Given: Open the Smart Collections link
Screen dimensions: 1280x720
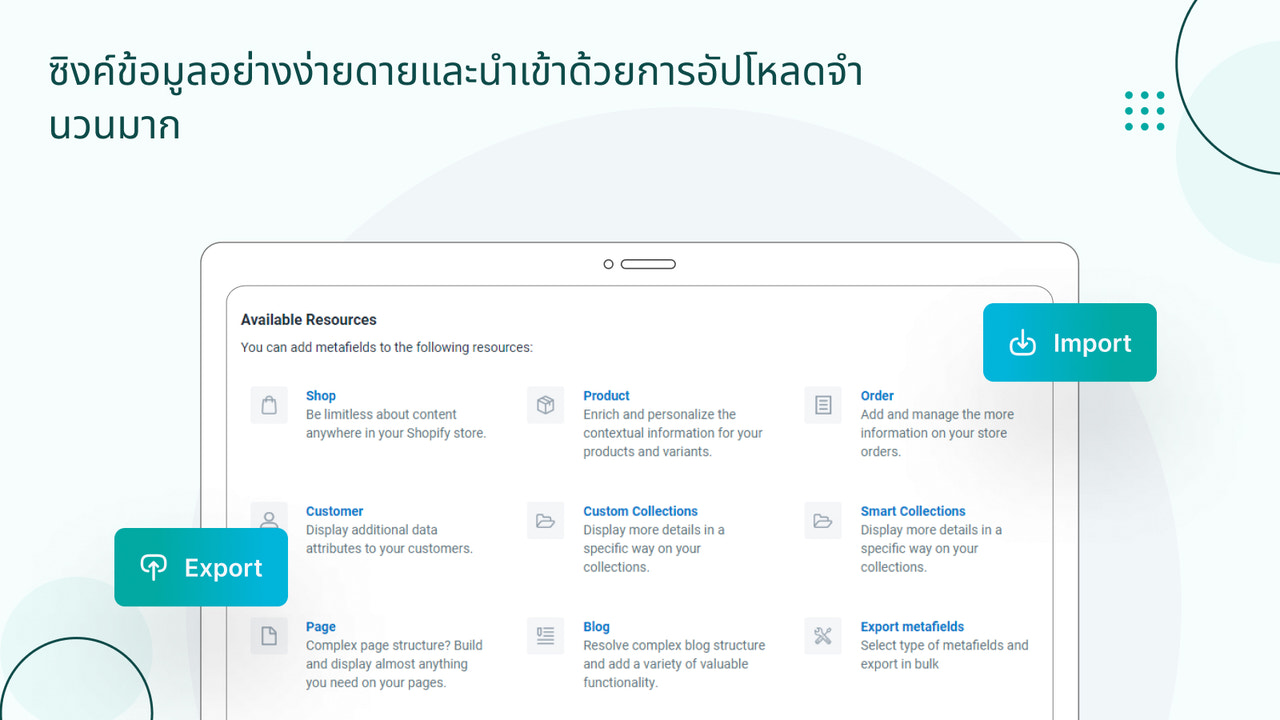Looking at the screenshot, I should [913, 511].
